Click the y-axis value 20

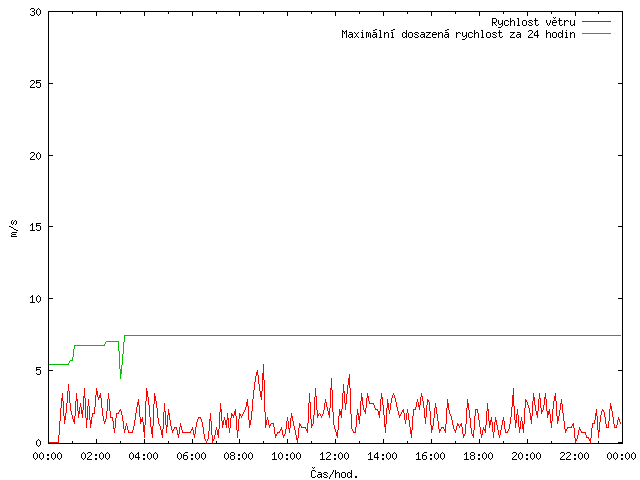point(36,156)
